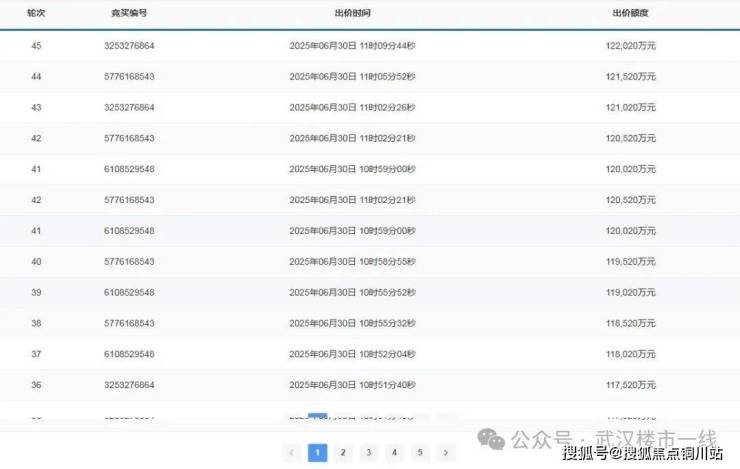Screen dimensions: 740x469
Task: Switch to page 4 in pagination
Action: pyautogui.click(x=394, y=453)
